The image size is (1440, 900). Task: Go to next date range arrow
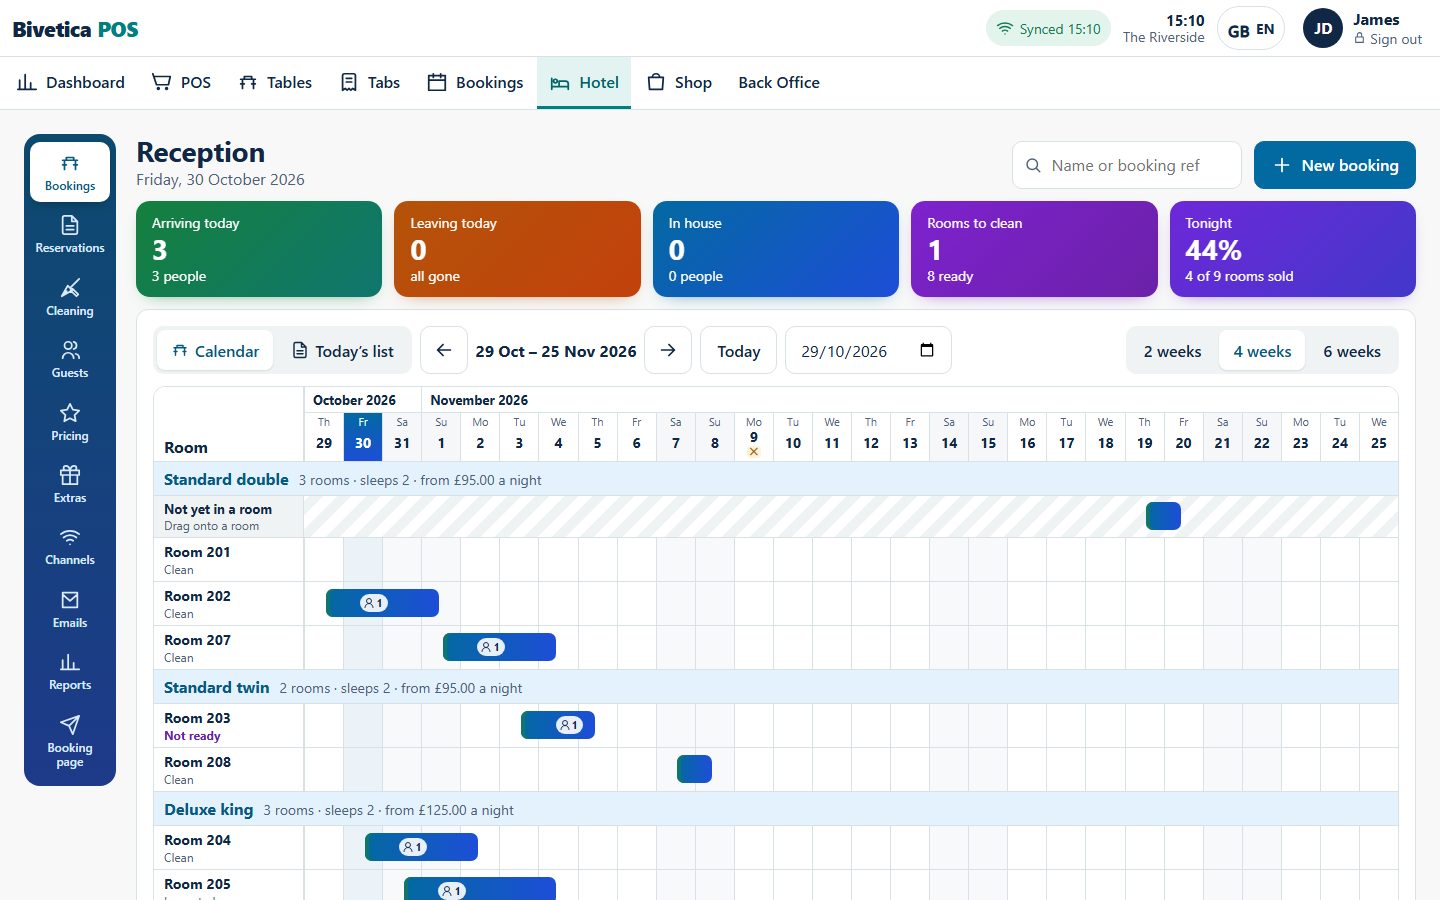click(x=668, y=351)
